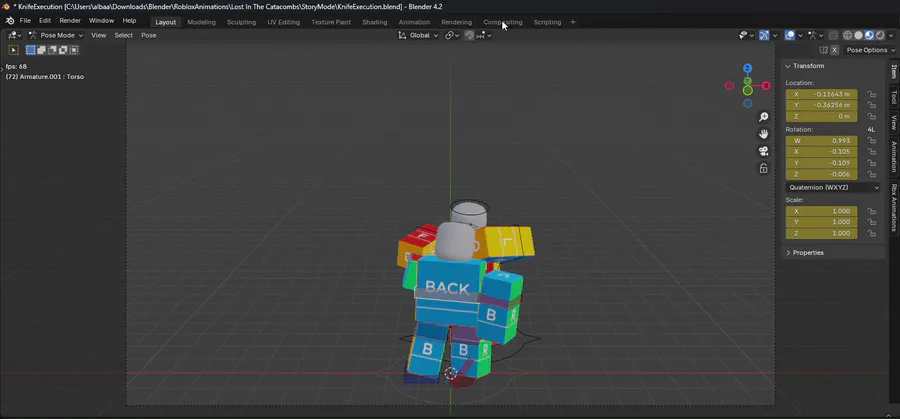900x419 pixels.
Task: Toggle bone overlay display icon
Action: 812,35
